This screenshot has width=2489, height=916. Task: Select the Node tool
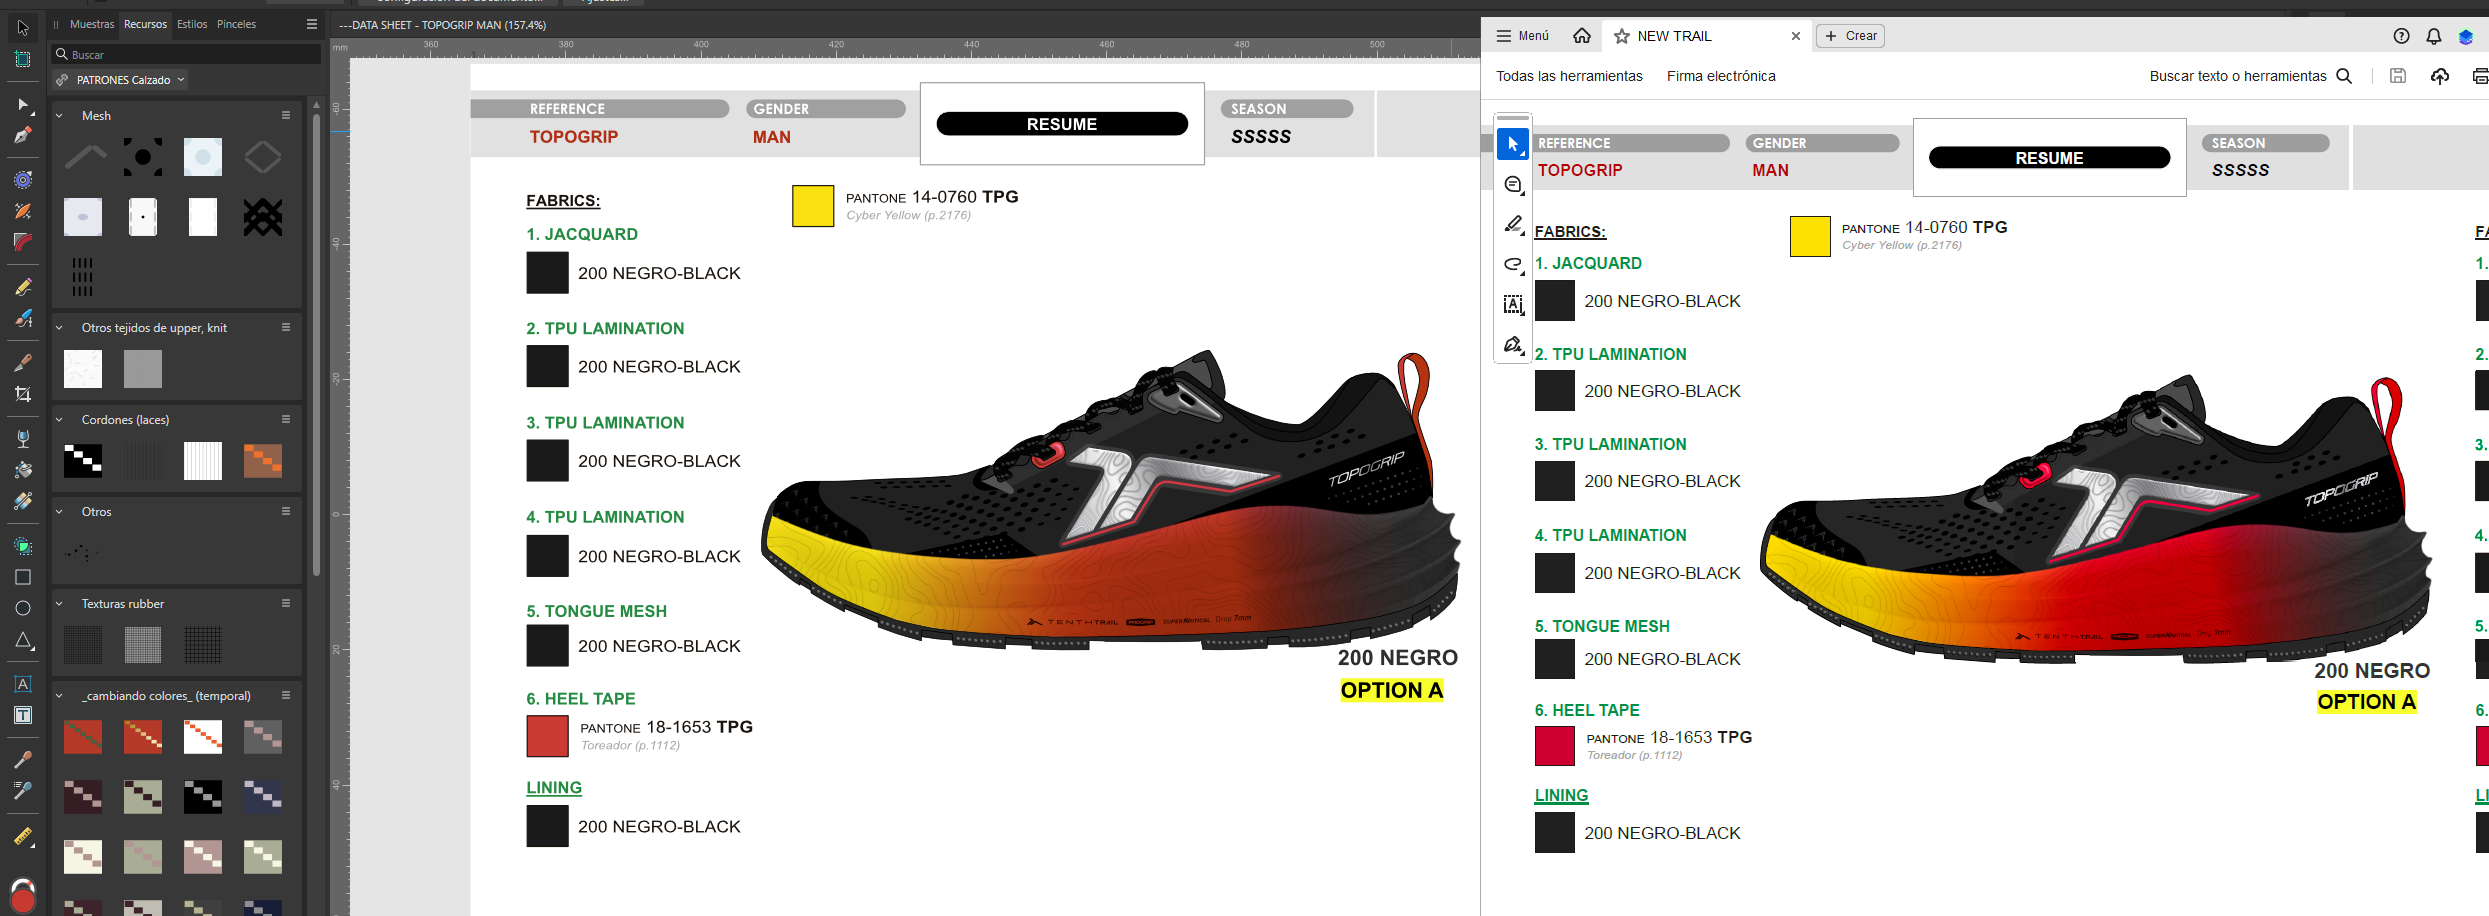click(23, 105)
